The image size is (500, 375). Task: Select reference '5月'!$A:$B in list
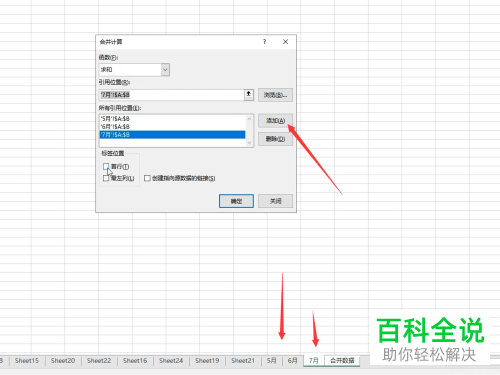tap(172, 119)
